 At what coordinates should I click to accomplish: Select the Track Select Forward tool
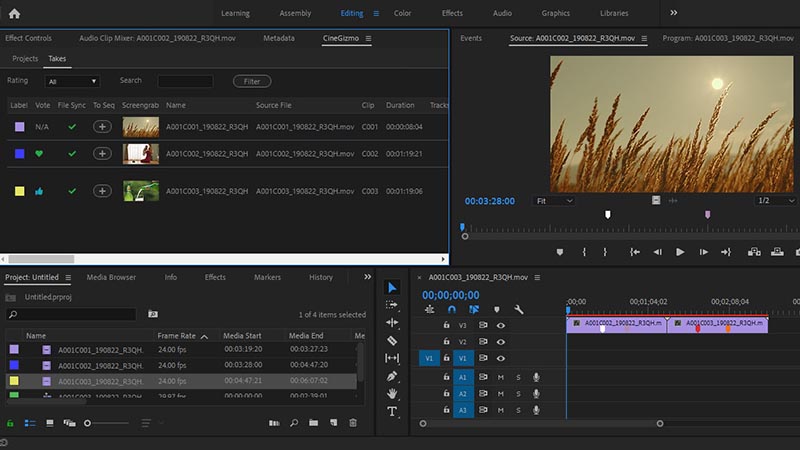tap(392, 305)
